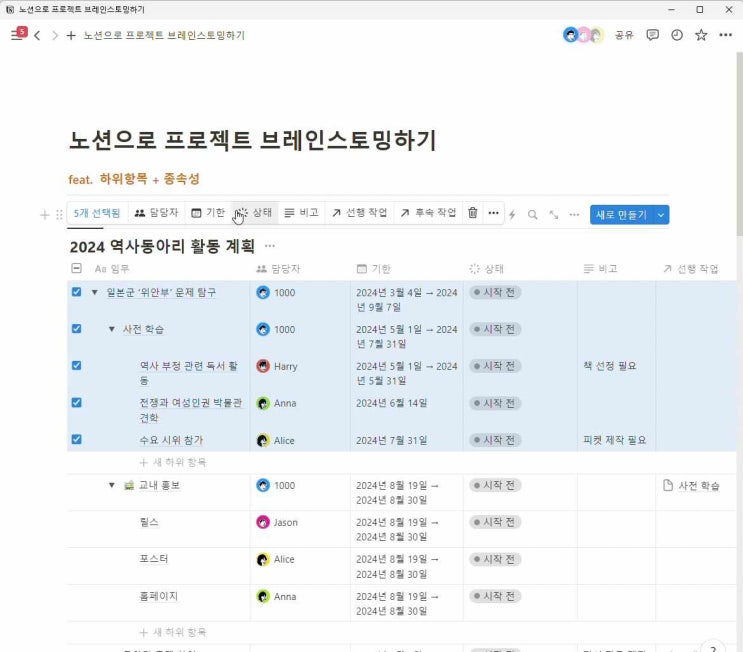The width and height of the screenshot is (743, 652).
Task: Click the 공유 share button
Action: tap(624, 35)
